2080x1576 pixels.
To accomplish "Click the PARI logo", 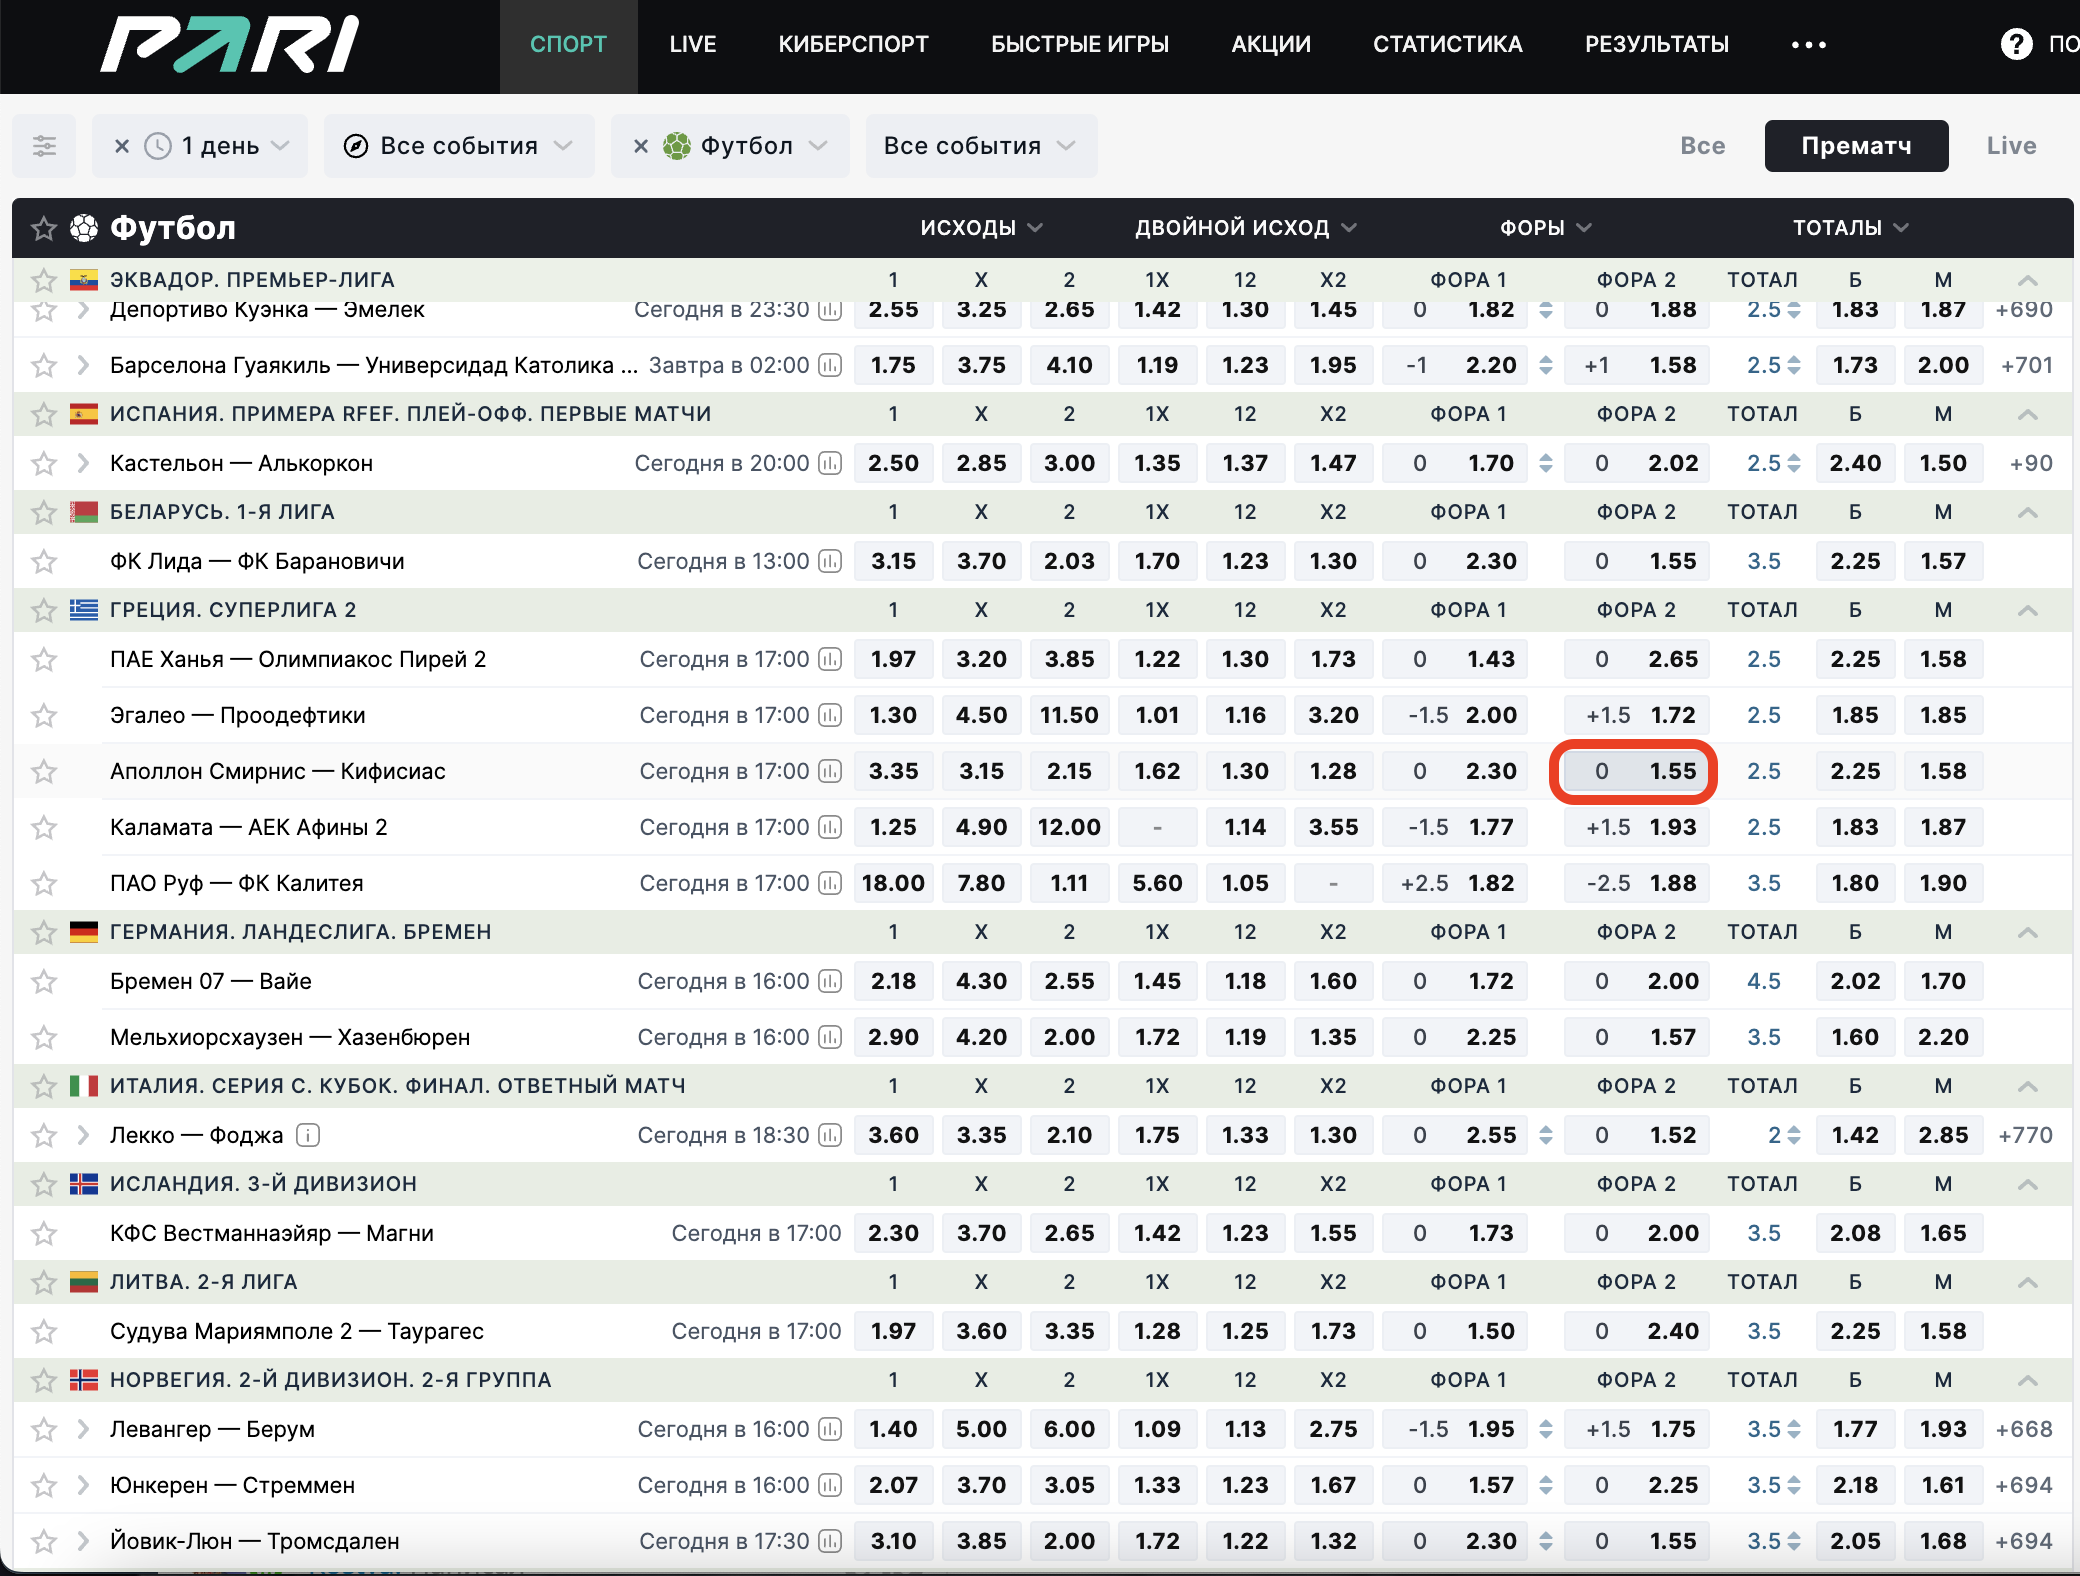I will pyautogui.click(x=229, y=45).
